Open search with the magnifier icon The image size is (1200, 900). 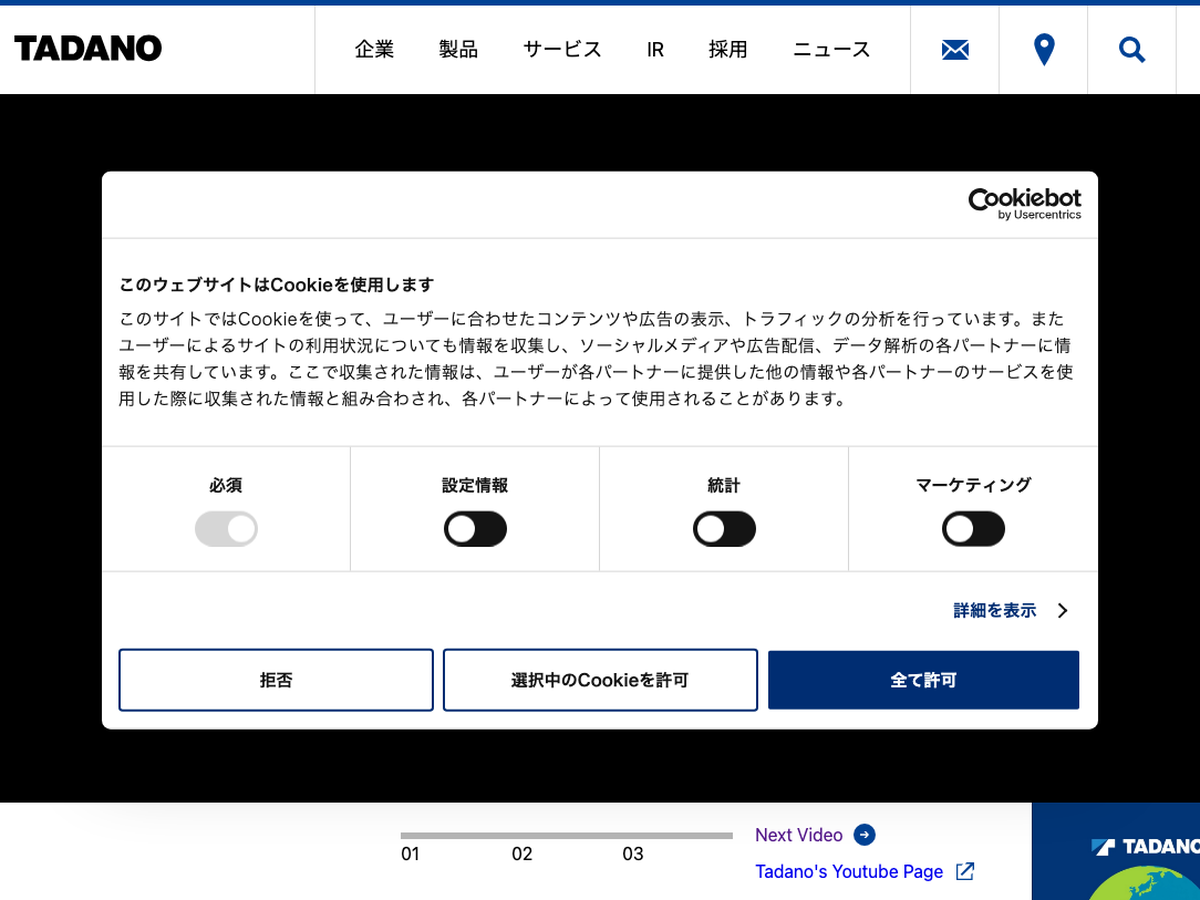(1131, 49)
